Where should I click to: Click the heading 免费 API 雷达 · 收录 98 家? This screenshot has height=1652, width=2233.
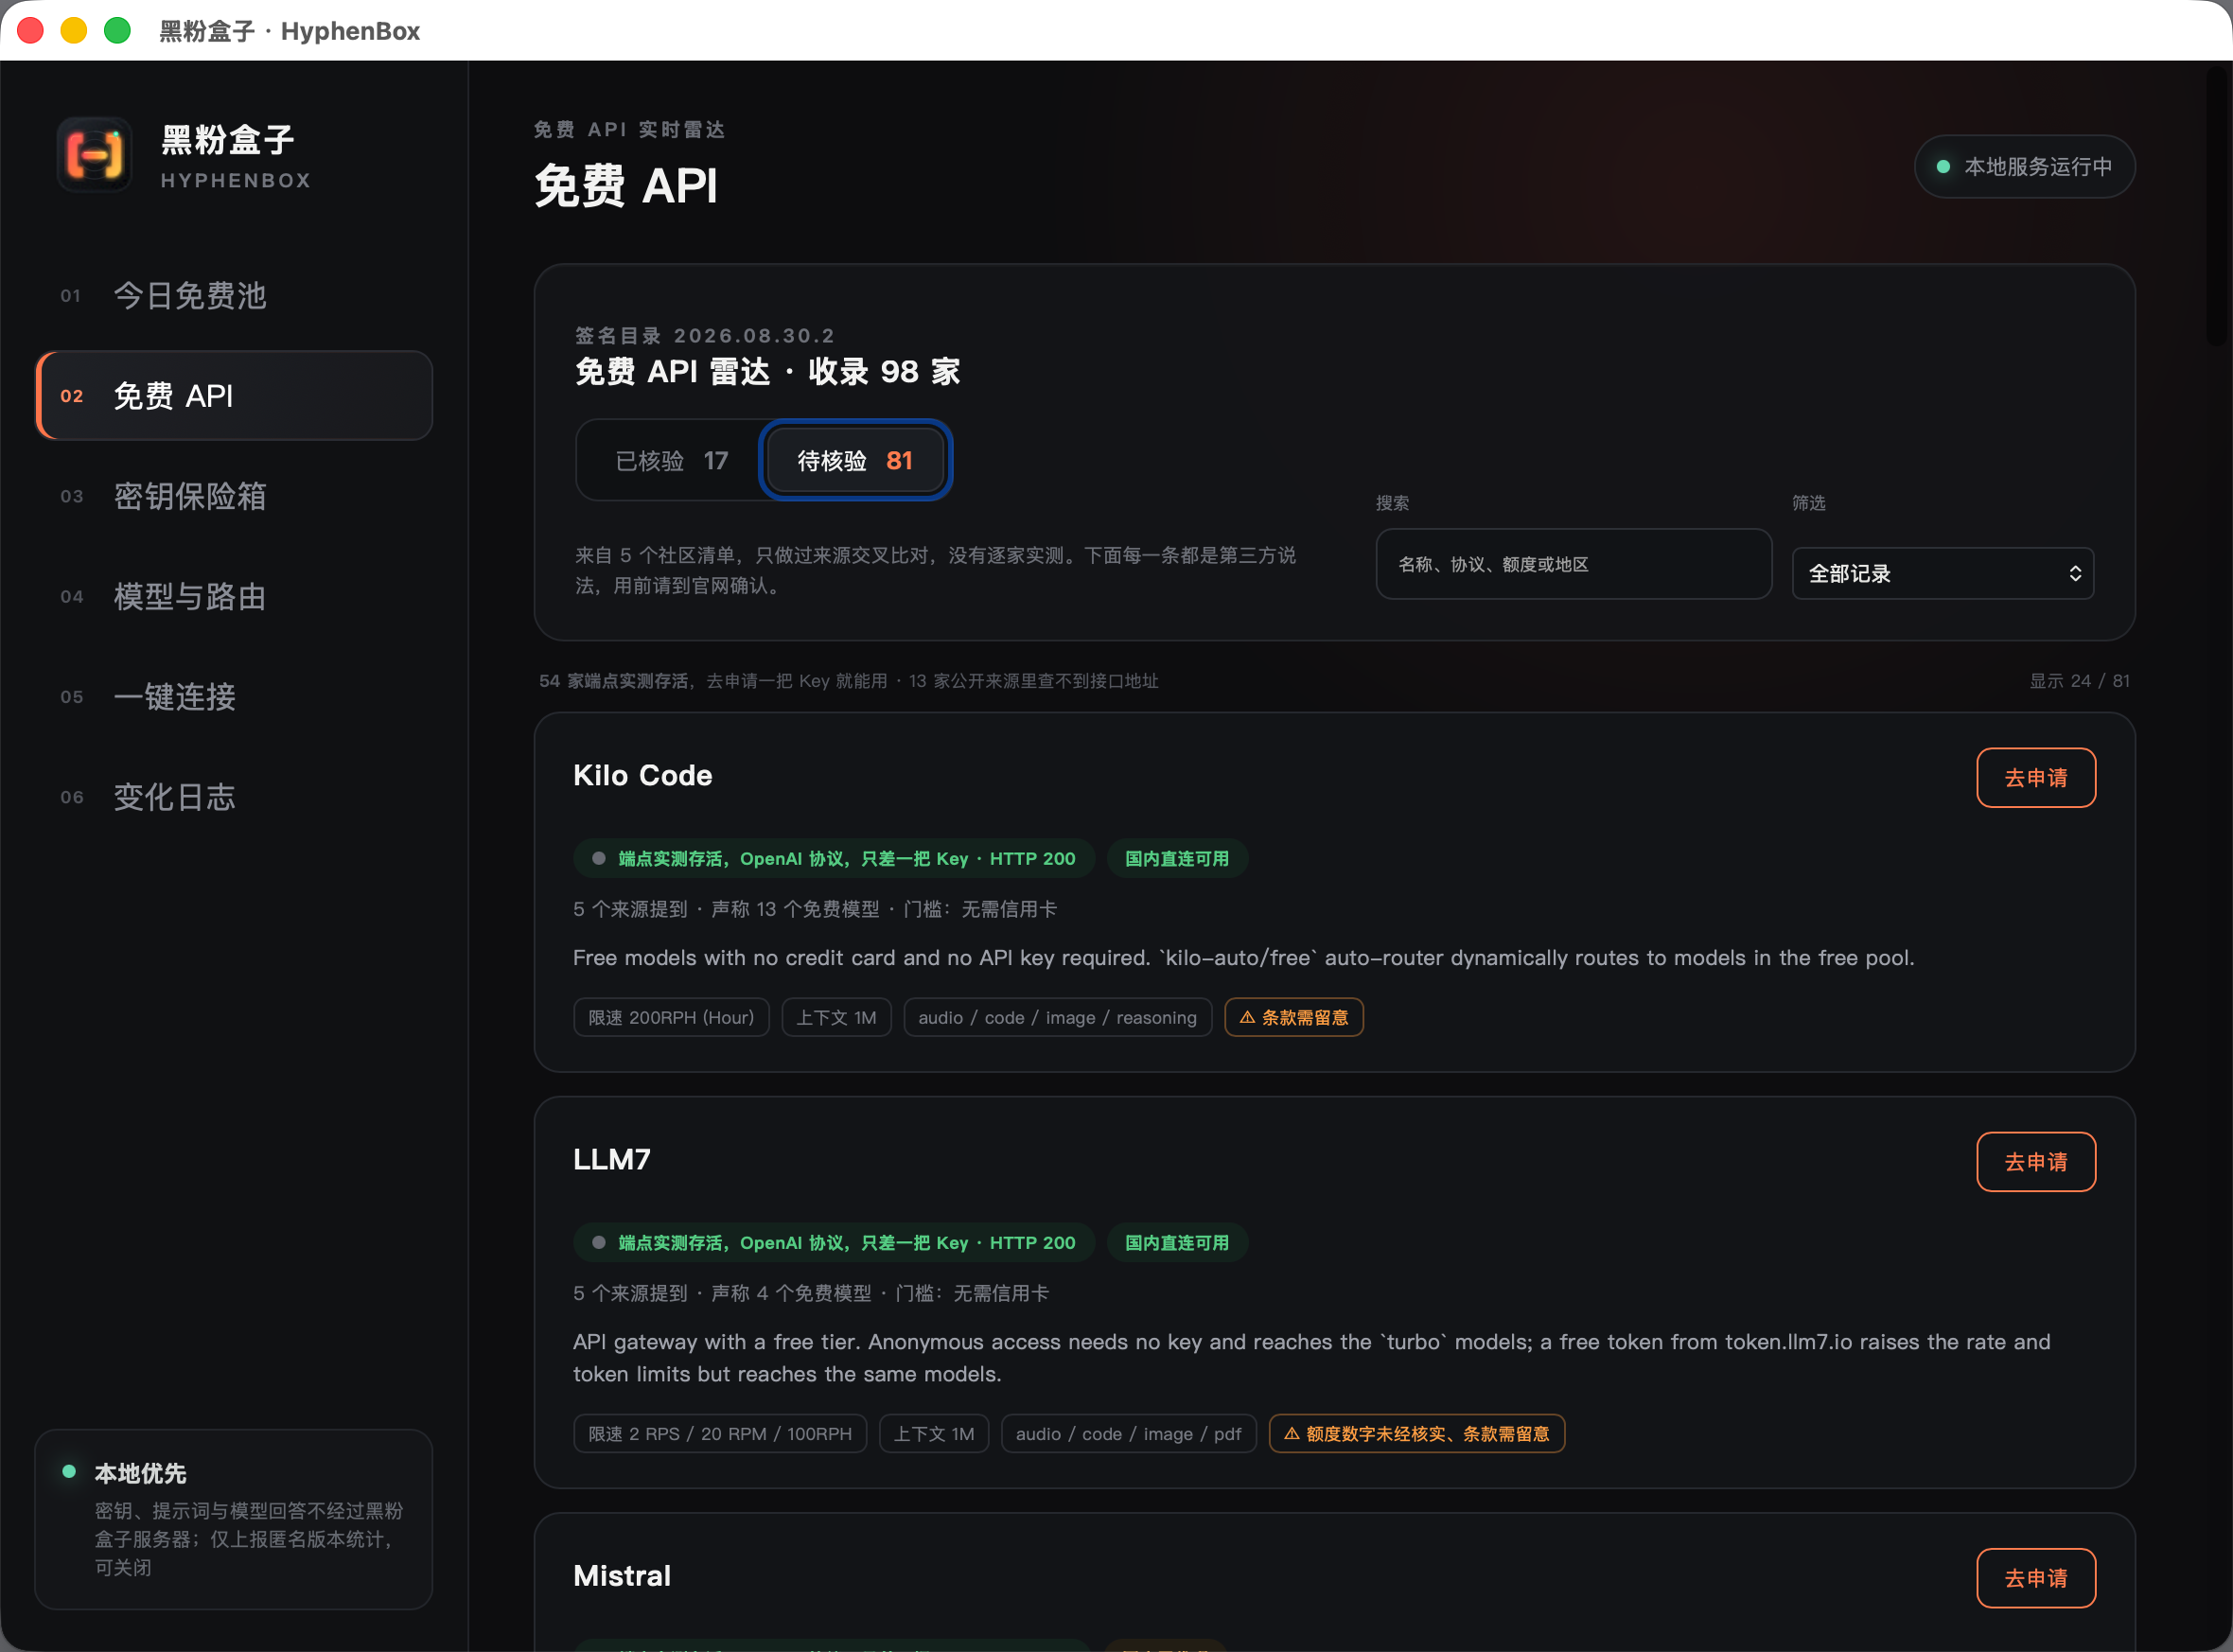(767, 372)
